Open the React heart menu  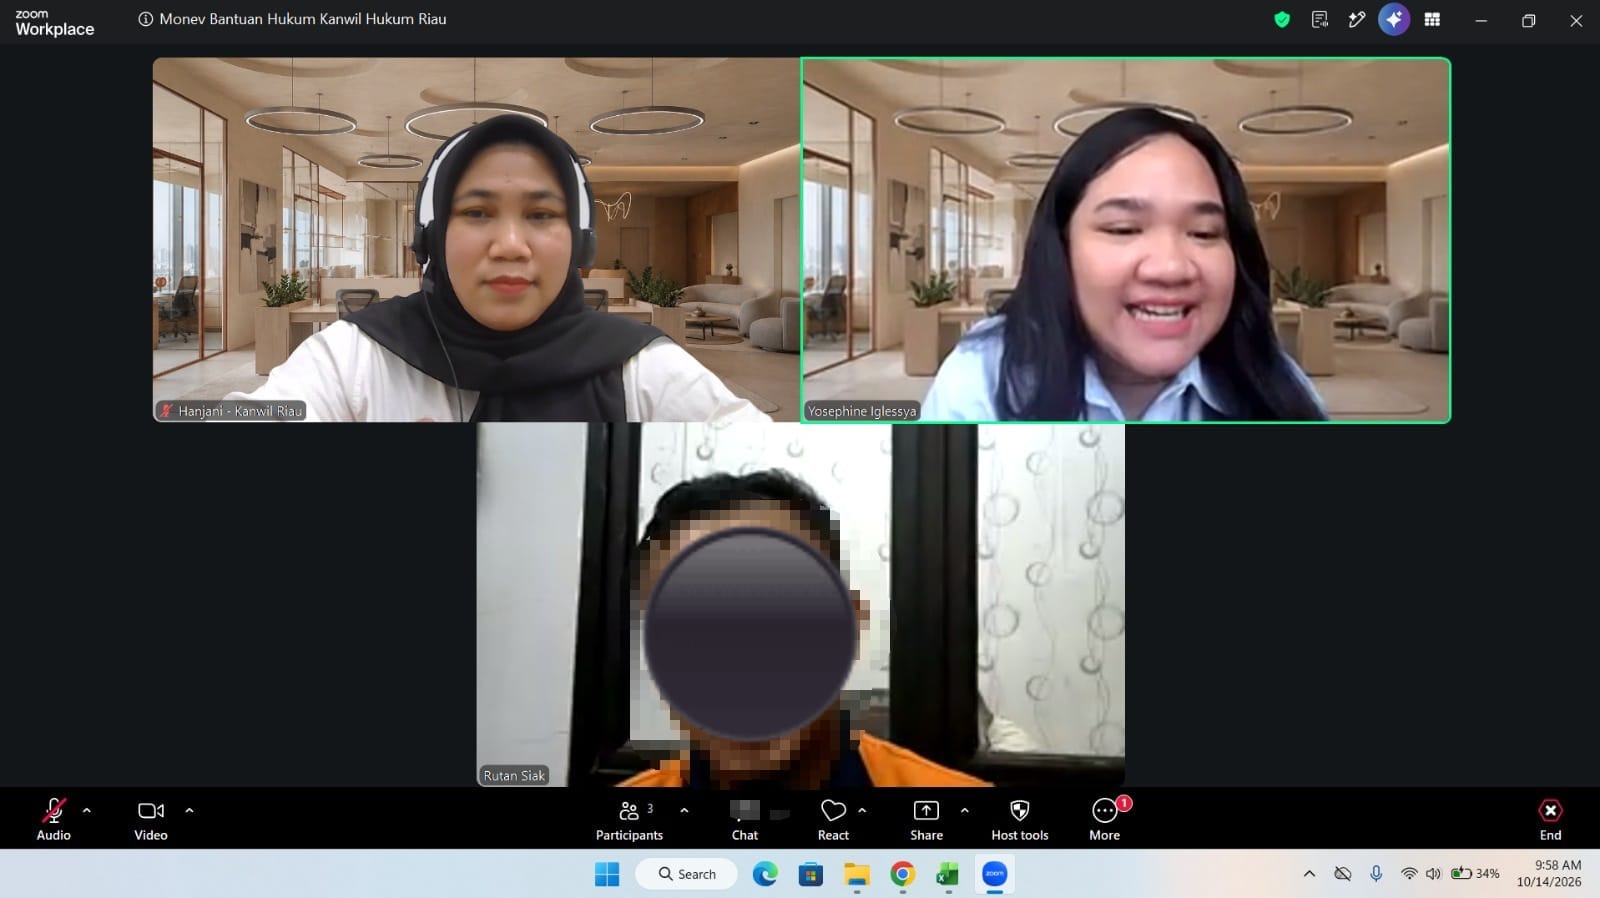[x=833, y=819]
